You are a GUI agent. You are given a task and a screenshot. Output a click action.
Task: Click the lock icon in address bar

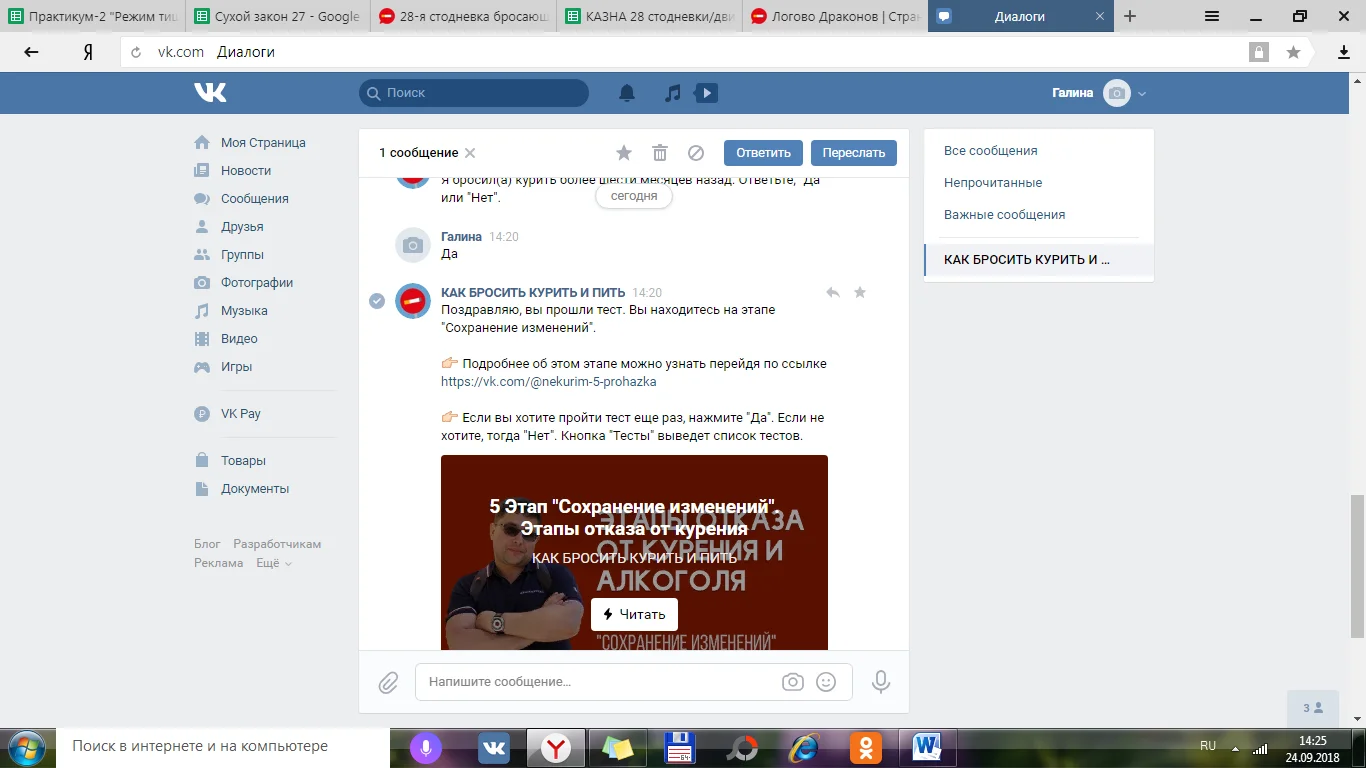[1259, 52]
